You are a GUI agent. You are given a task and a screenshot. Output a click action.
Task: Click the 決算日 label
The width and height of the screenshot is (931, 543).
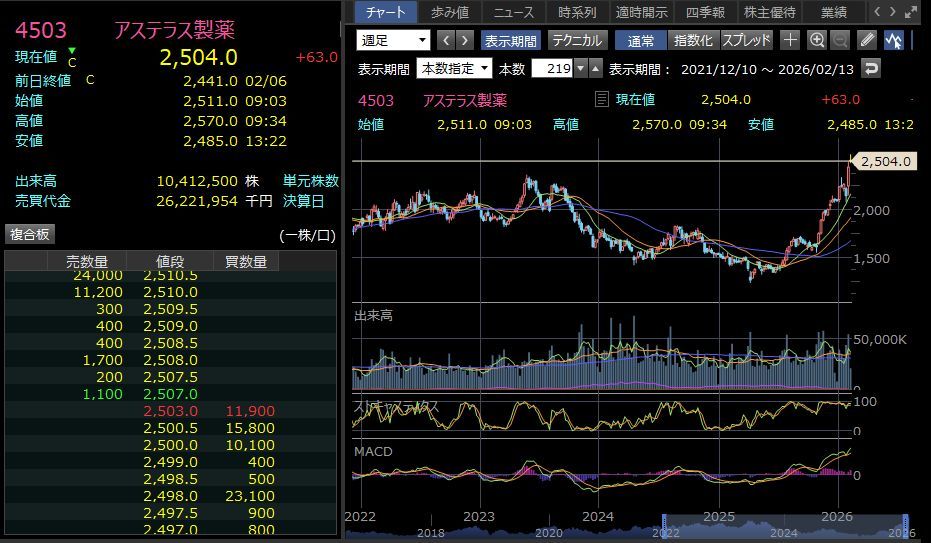pos(303,201)
